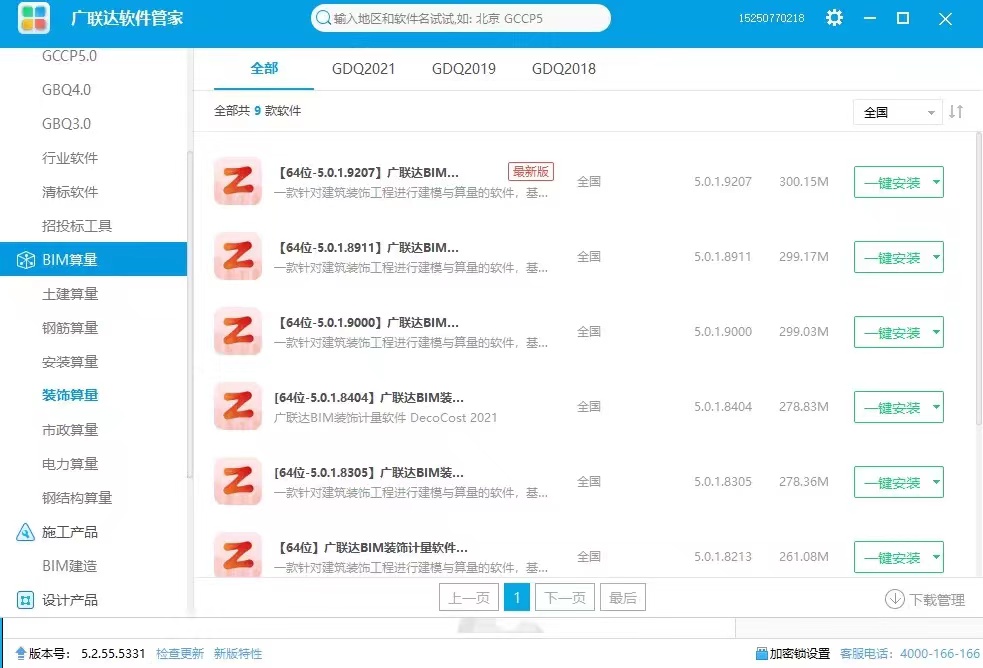
Task: Click the BIM算量 cube icon
Action: coord(26,259)
